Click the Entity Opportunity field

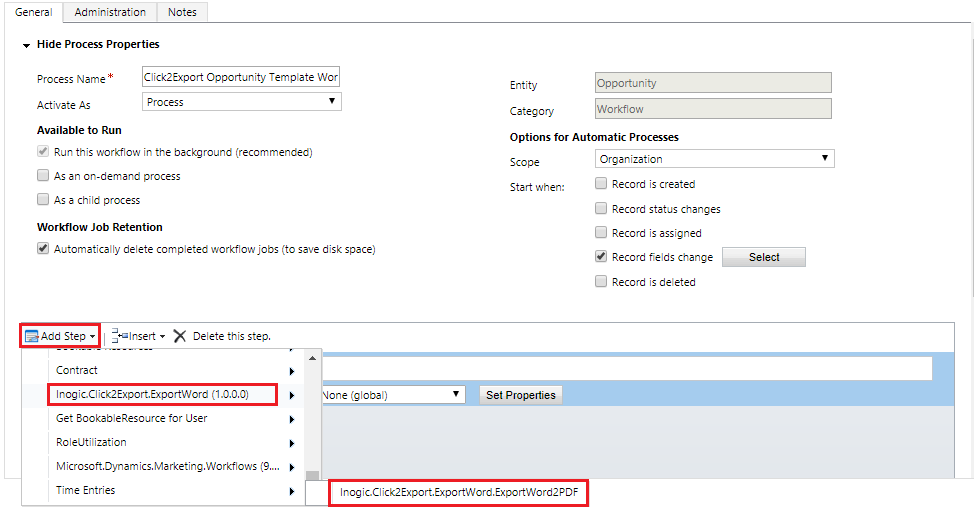coord(713,83)
